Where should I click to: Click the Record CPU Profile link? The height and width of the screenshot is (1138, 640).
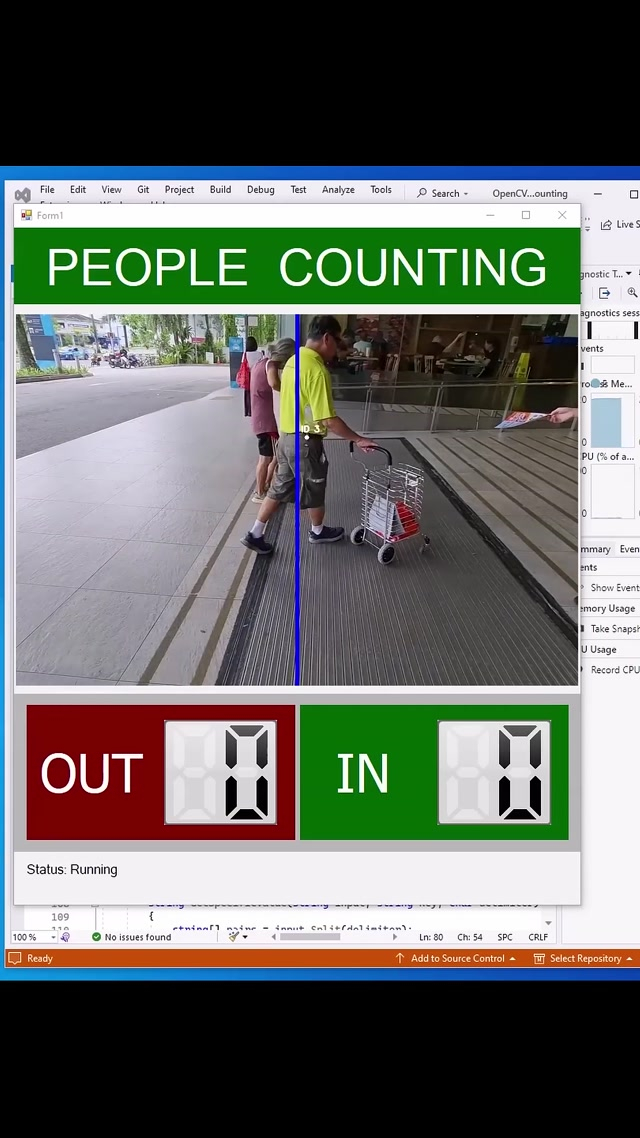614,670
